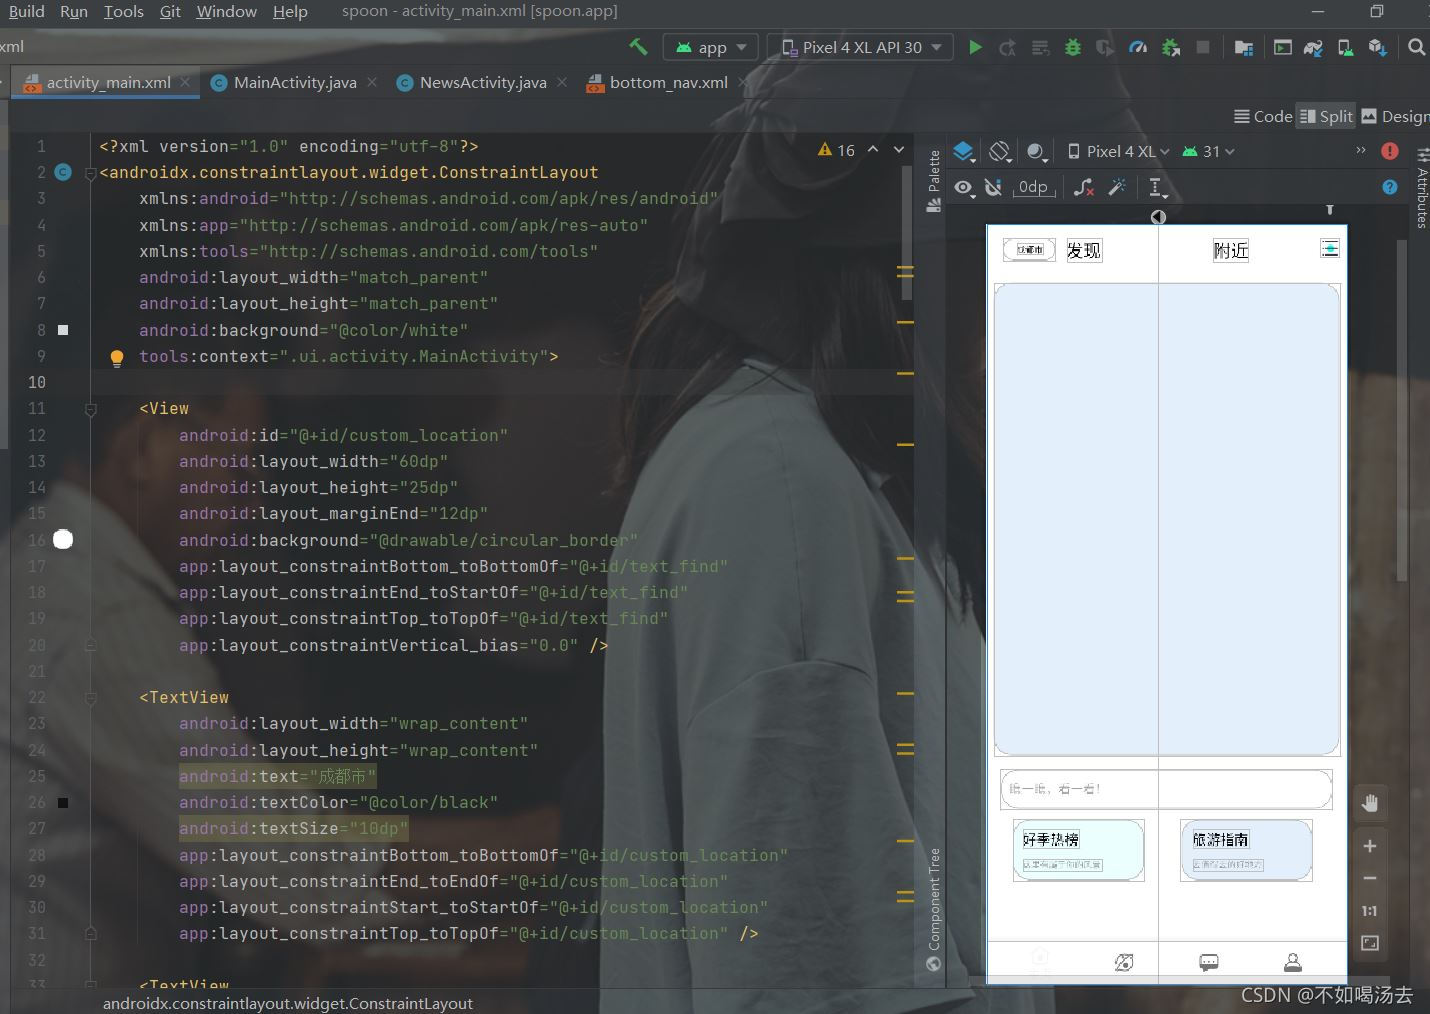Close the MainActivity.java tab

(x=372, y=82)
